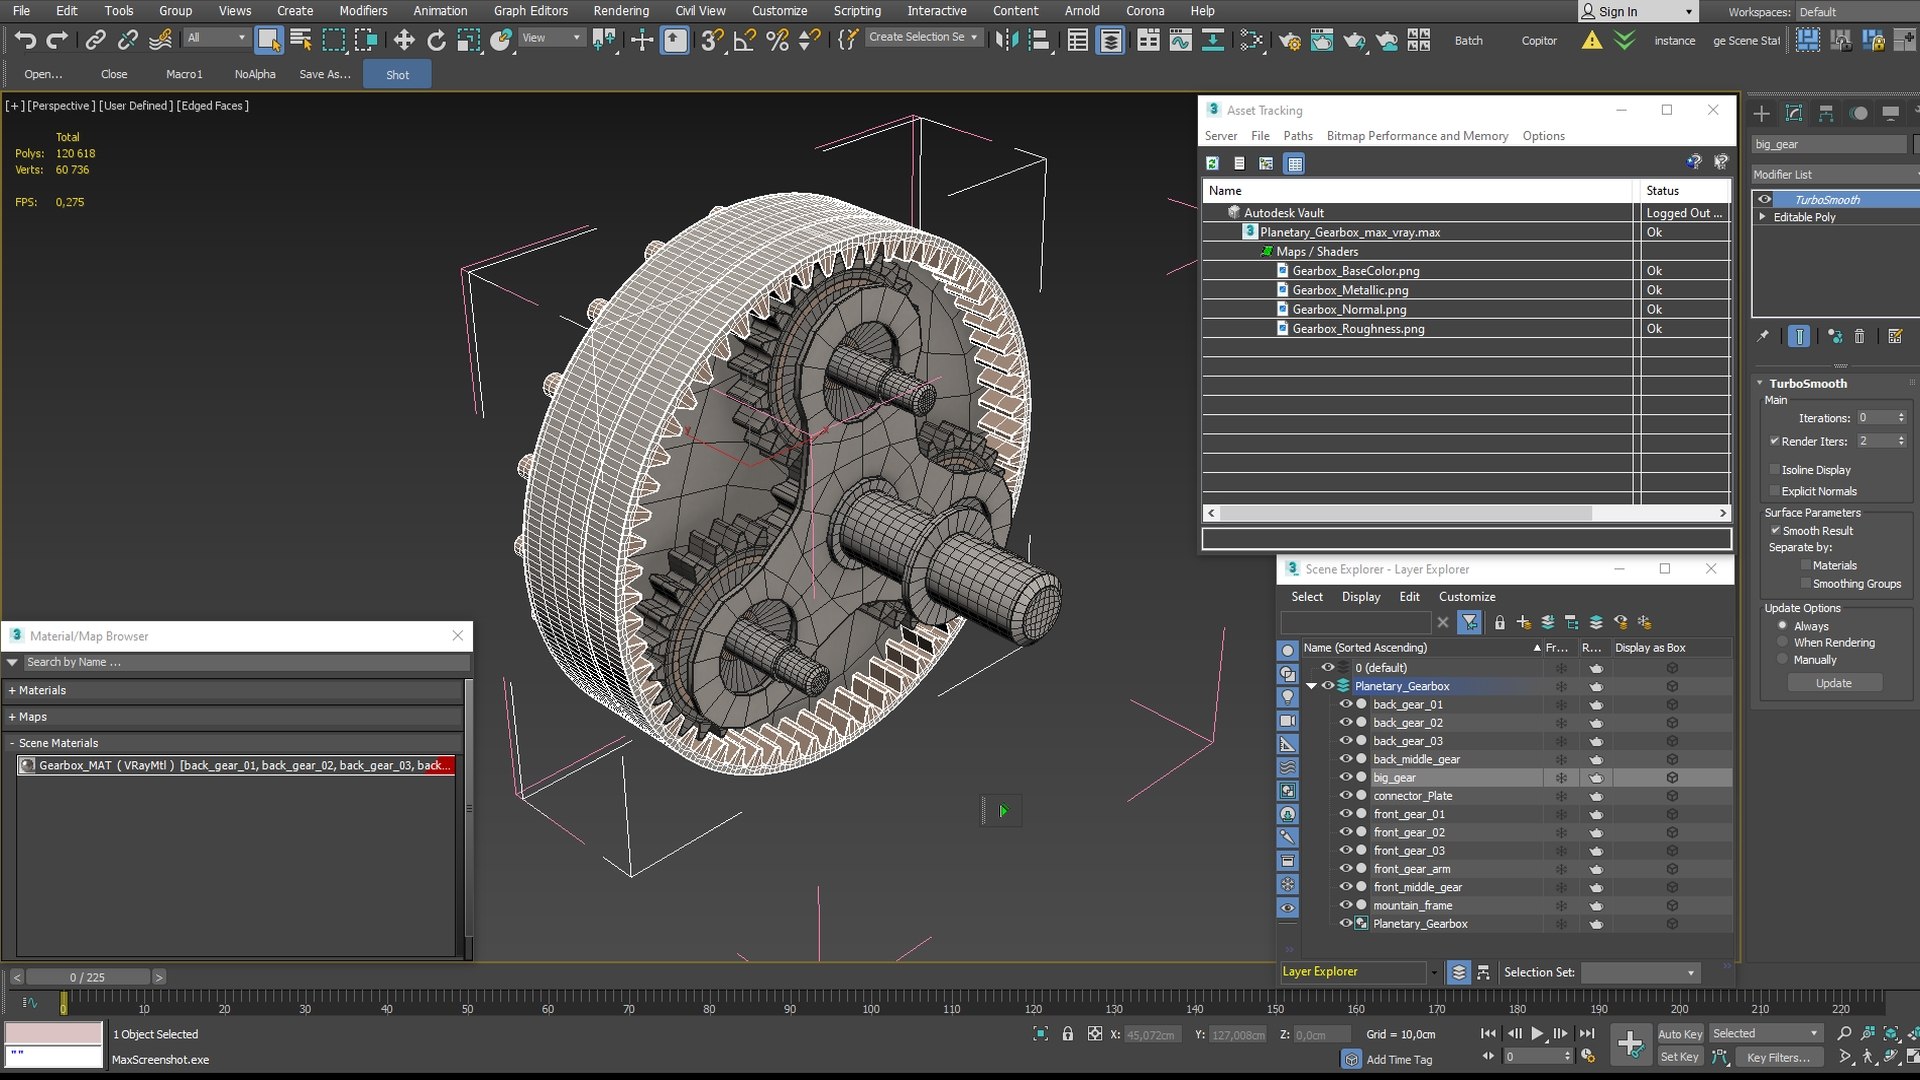Pick the Rectangular Selection Region tool

pyautogui.click(x=334, y=40)
